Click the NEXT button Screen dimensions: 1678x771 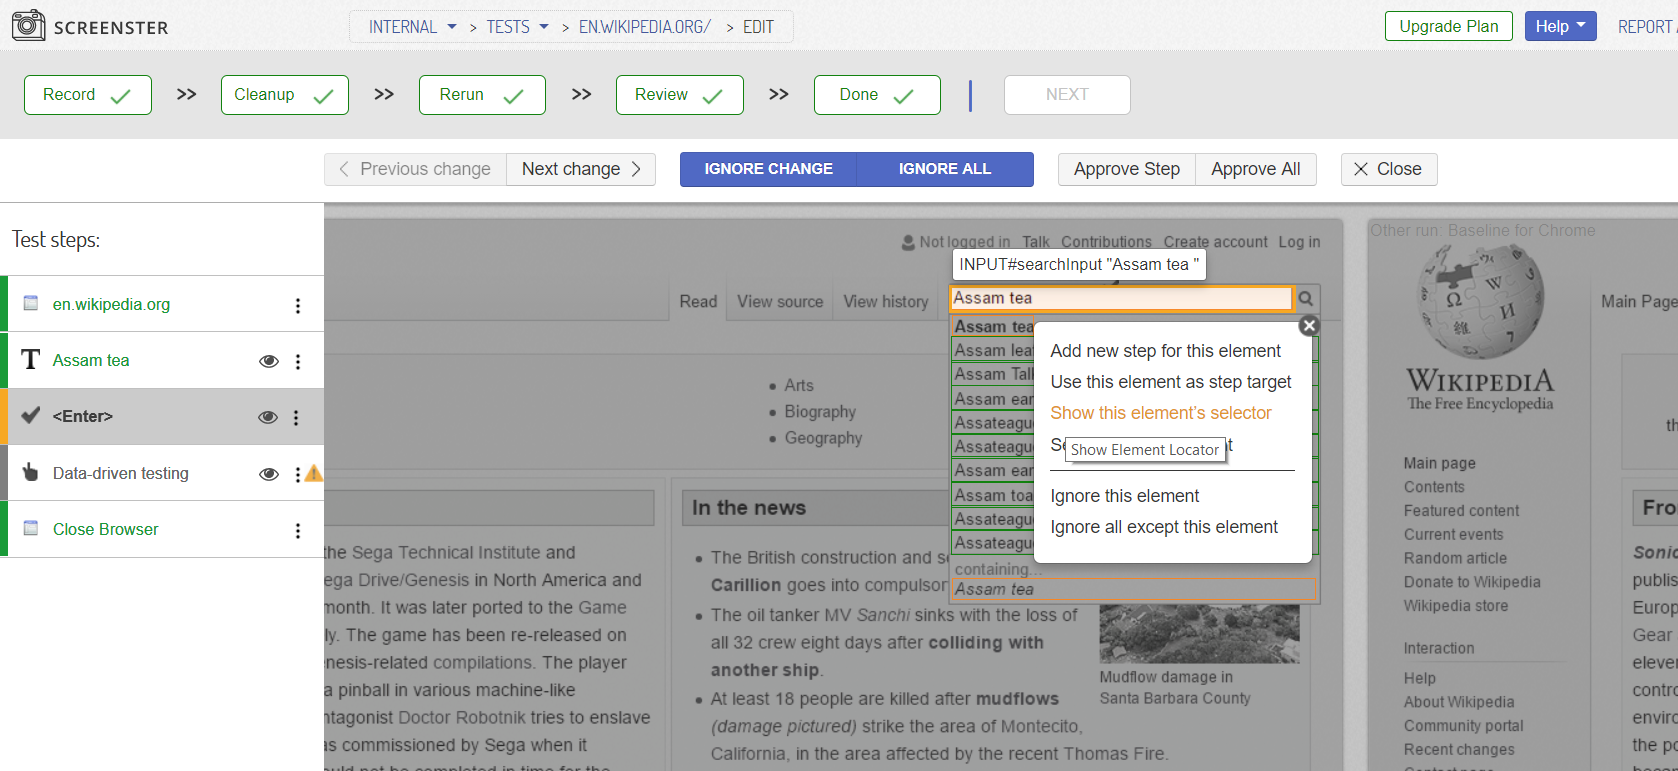(x=1067, y=95)
